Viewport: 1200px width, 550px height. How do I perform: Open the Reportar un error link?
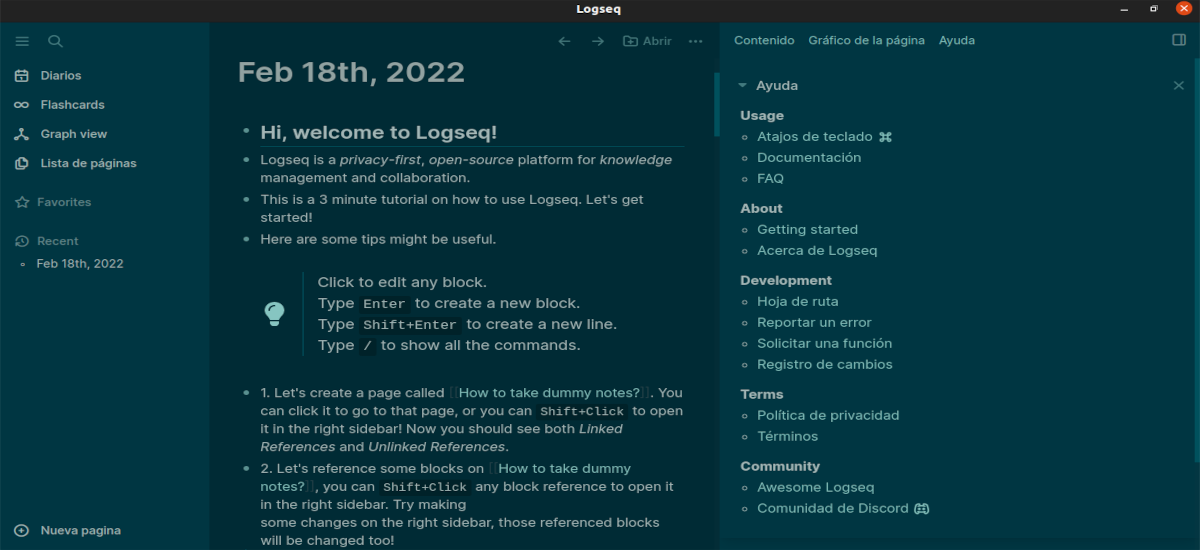point(814,323)
